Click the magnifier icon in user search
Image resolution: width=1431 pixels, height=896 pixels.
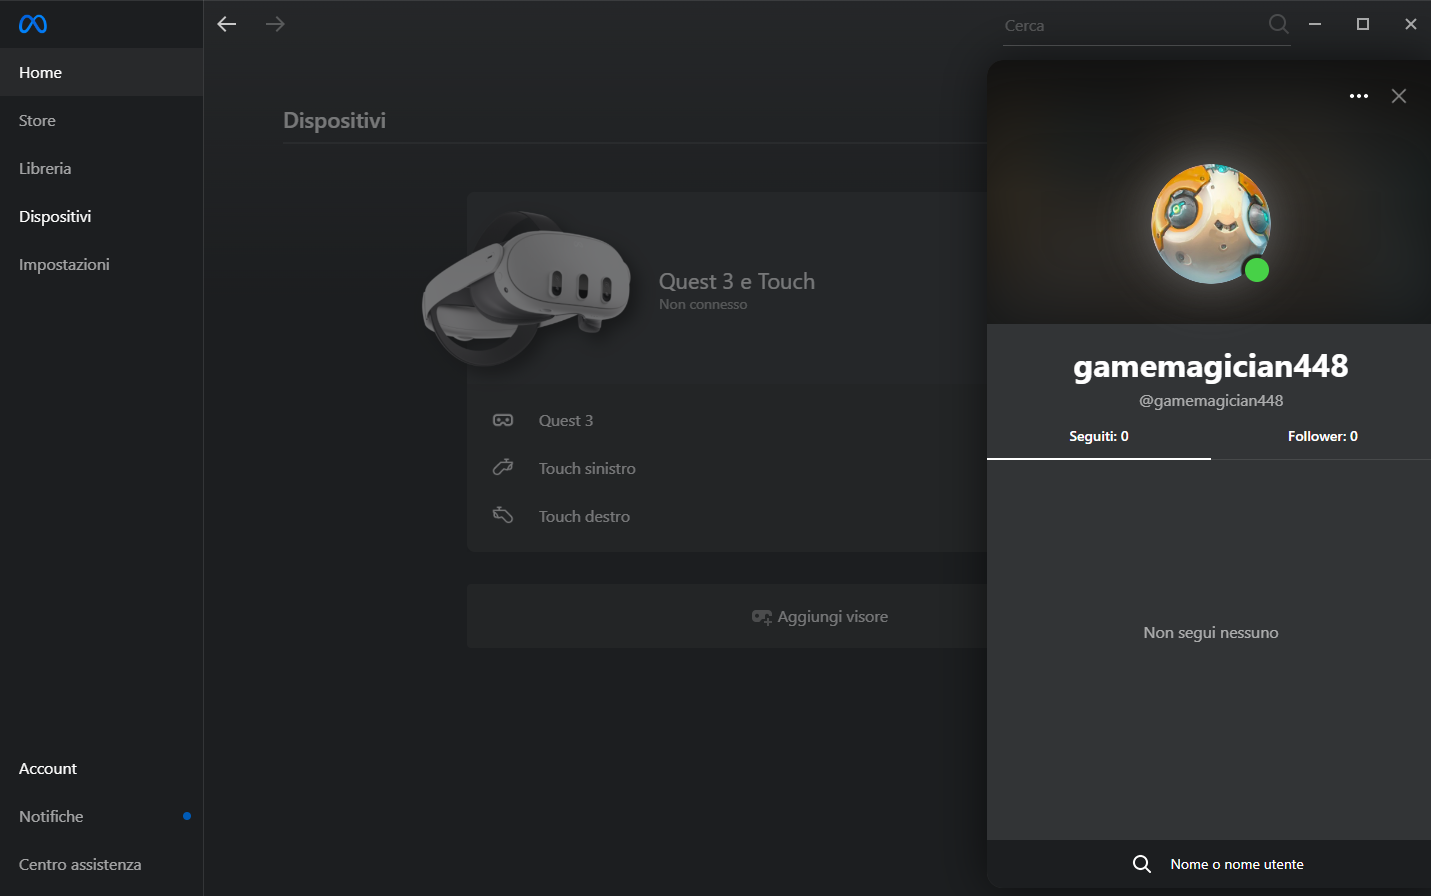pos(1142,864)
